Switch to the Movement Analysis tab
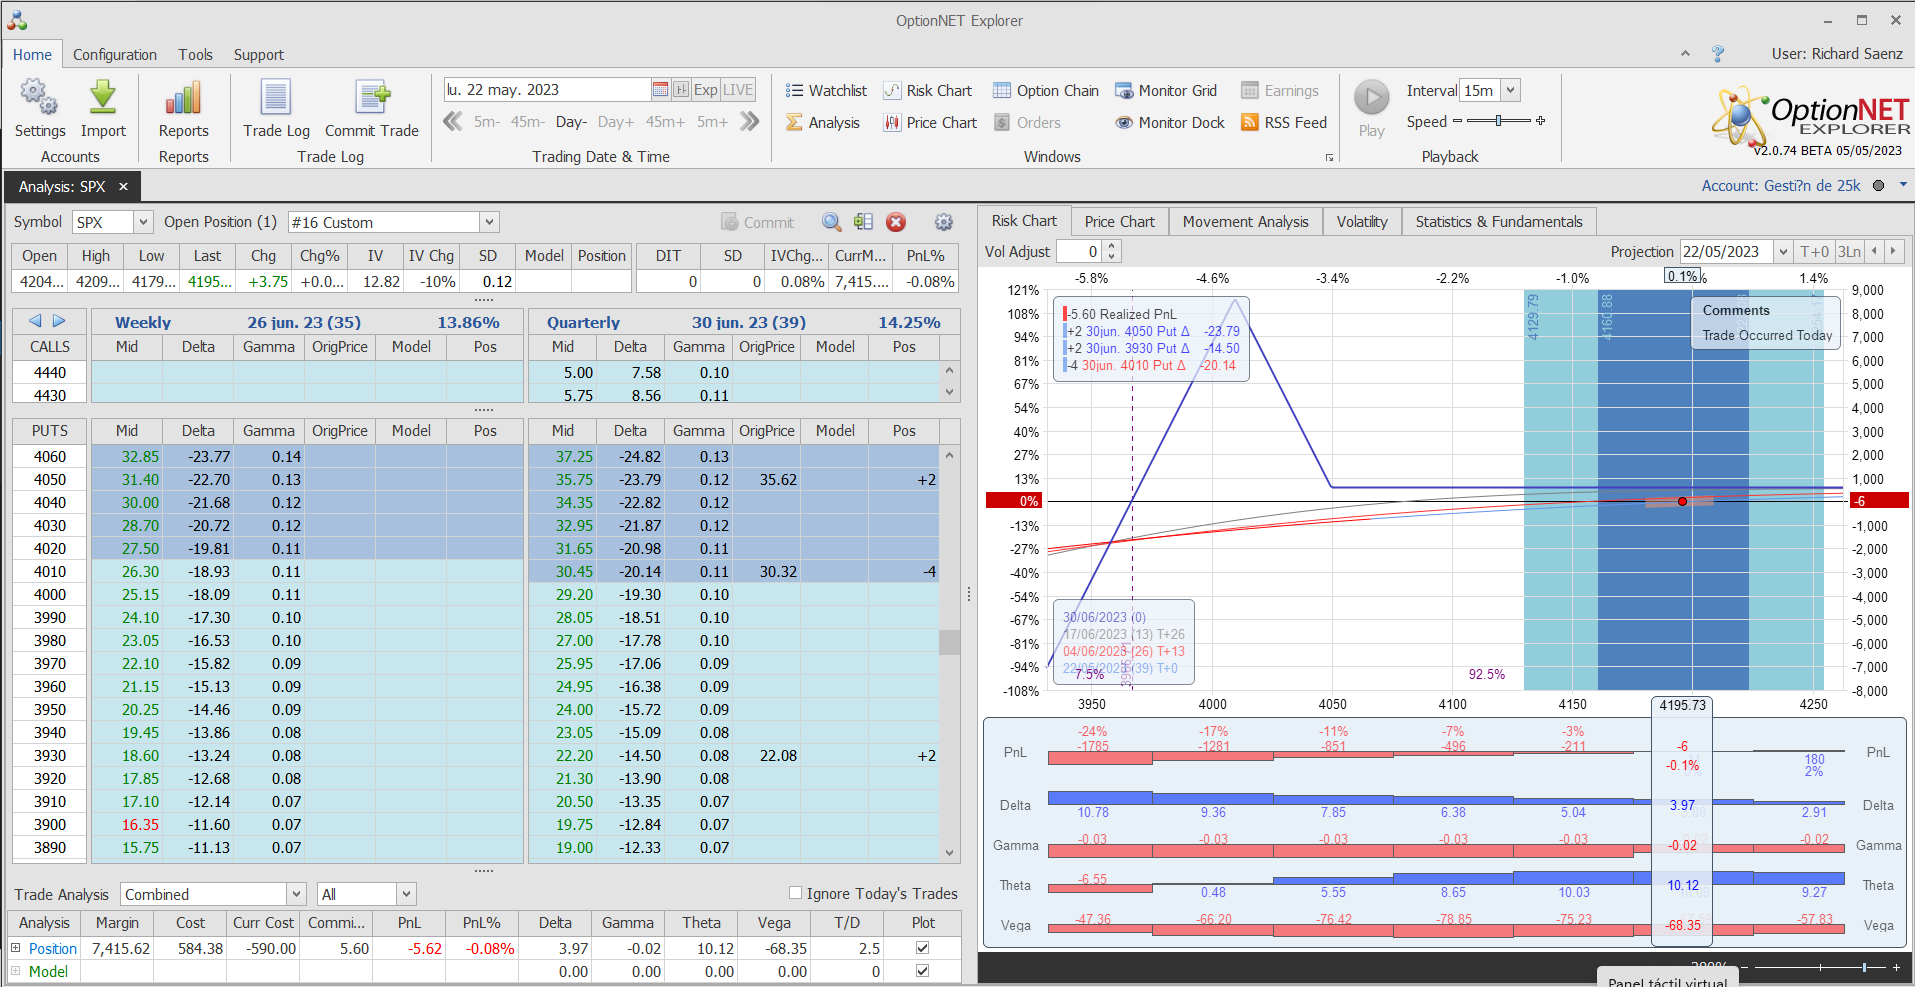This screenshot has width=1915, height=987. (1245, 222)
